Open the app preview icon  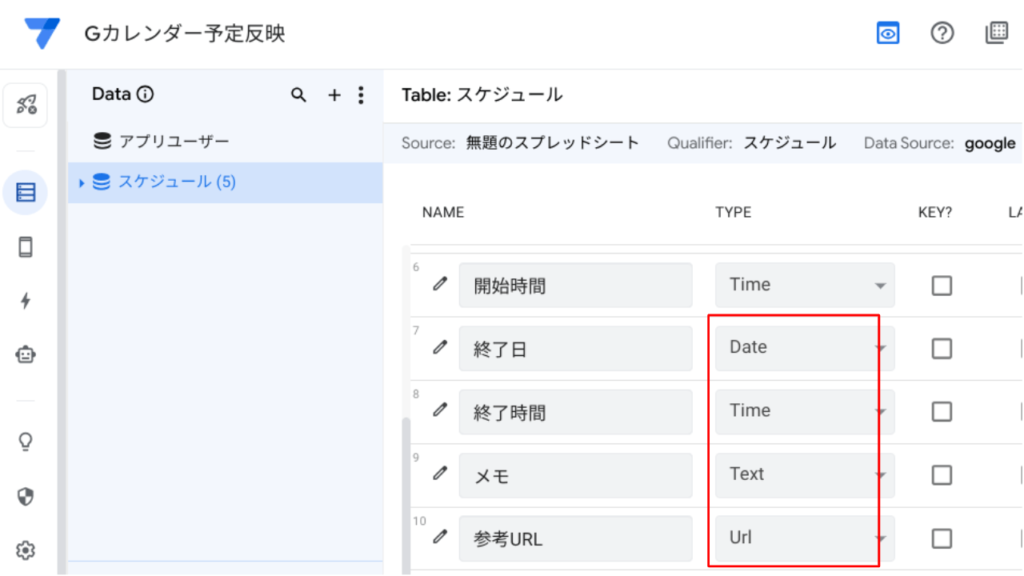pyautogui.click(x=888, y=33)
